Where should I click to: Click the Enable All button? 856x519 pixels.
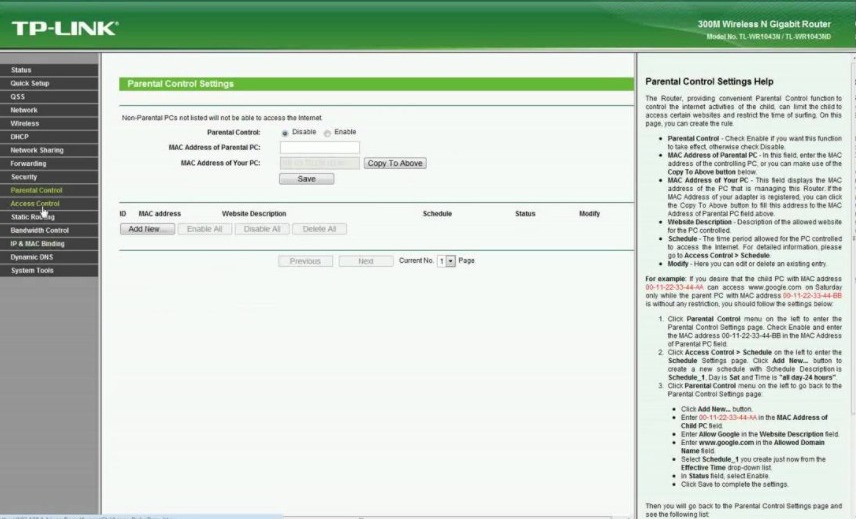point(205,229)
